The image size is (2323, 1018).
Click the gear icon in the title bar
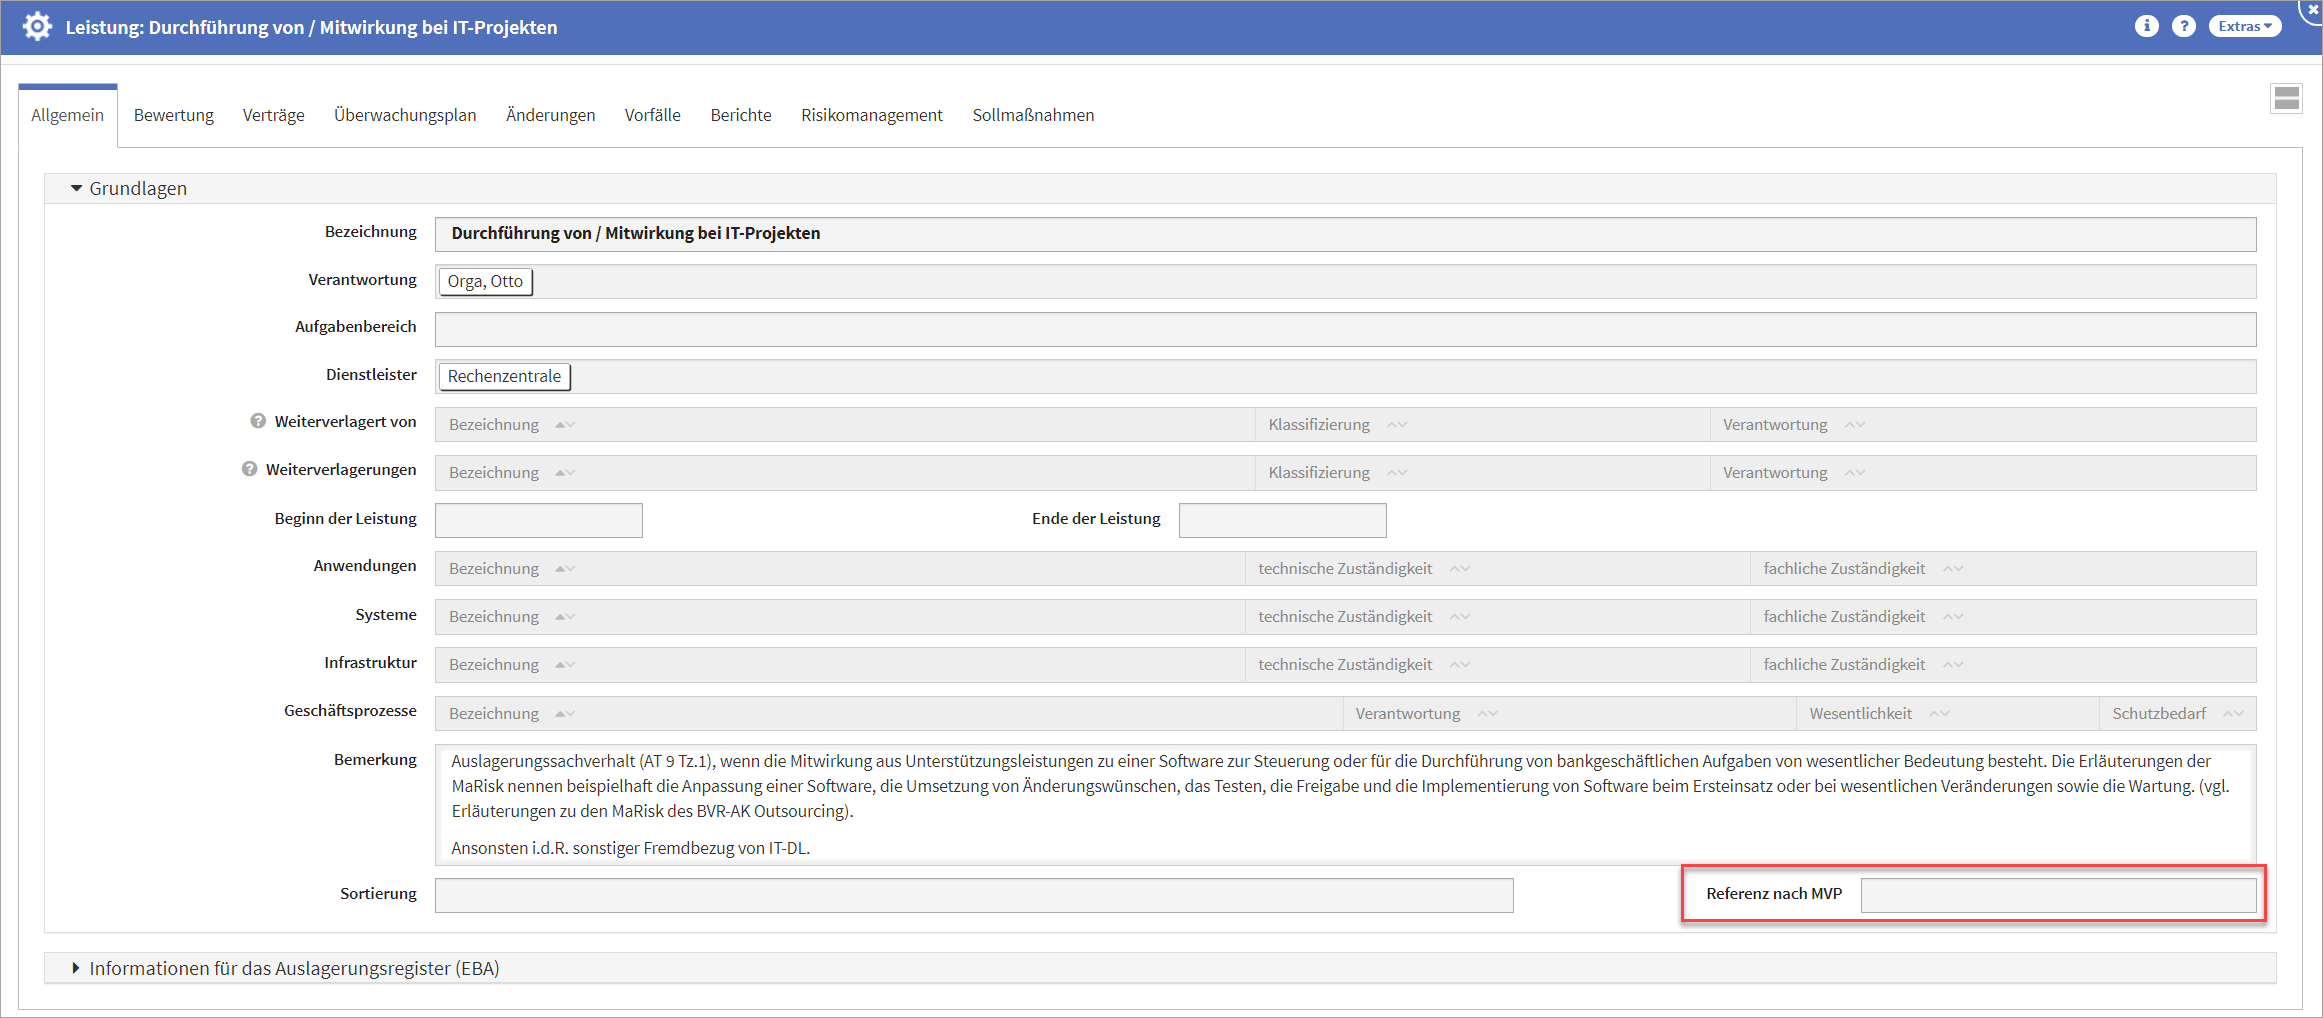[37, 27]
